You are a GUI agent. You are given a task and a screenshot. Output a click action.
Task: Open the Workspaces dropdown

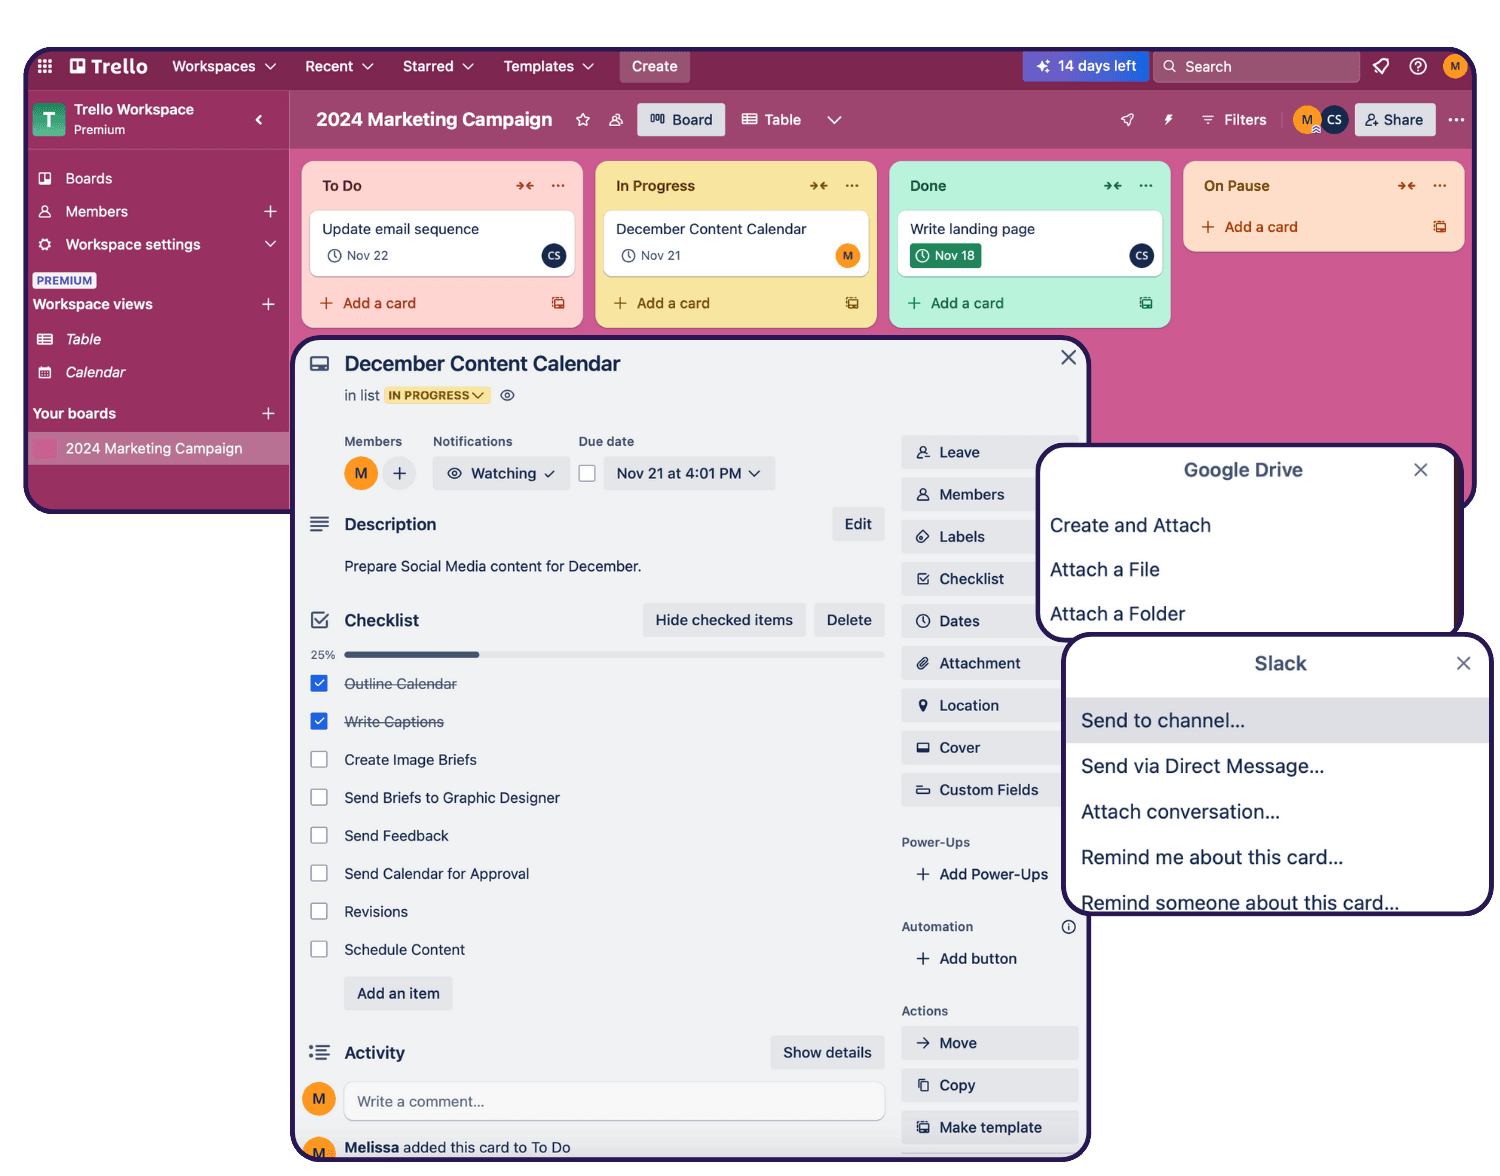(224, 66)
